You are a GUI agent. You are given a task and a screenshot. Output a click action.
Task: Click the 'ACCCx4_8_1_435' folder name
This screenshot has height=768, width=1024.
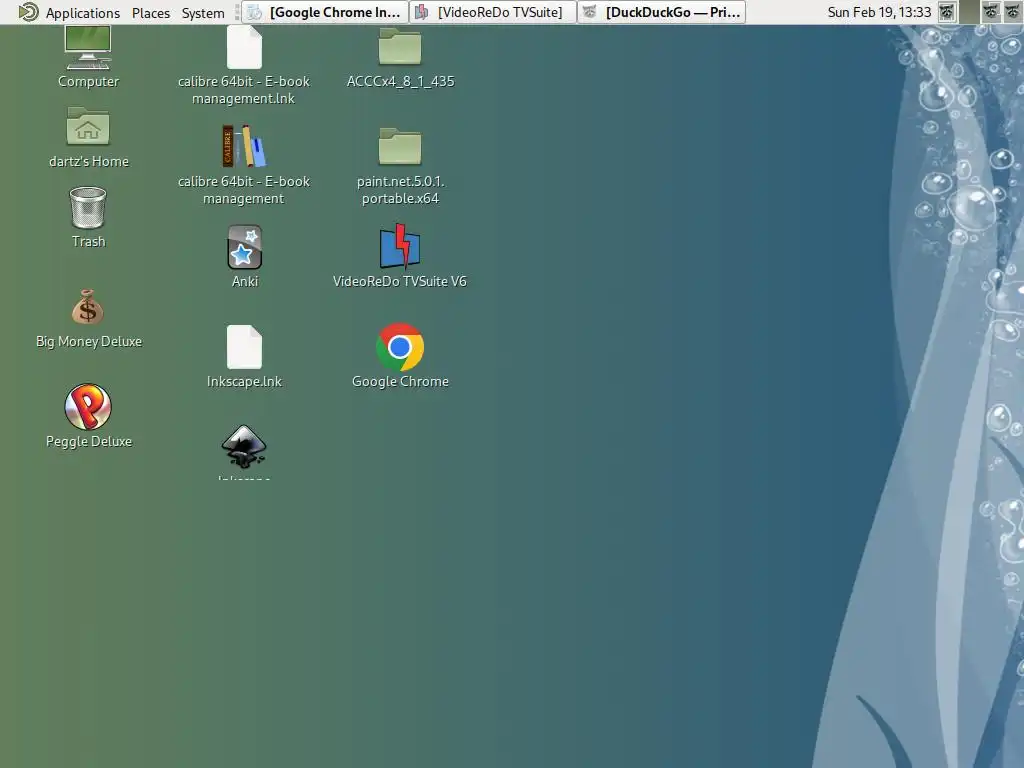click(400, 82)
